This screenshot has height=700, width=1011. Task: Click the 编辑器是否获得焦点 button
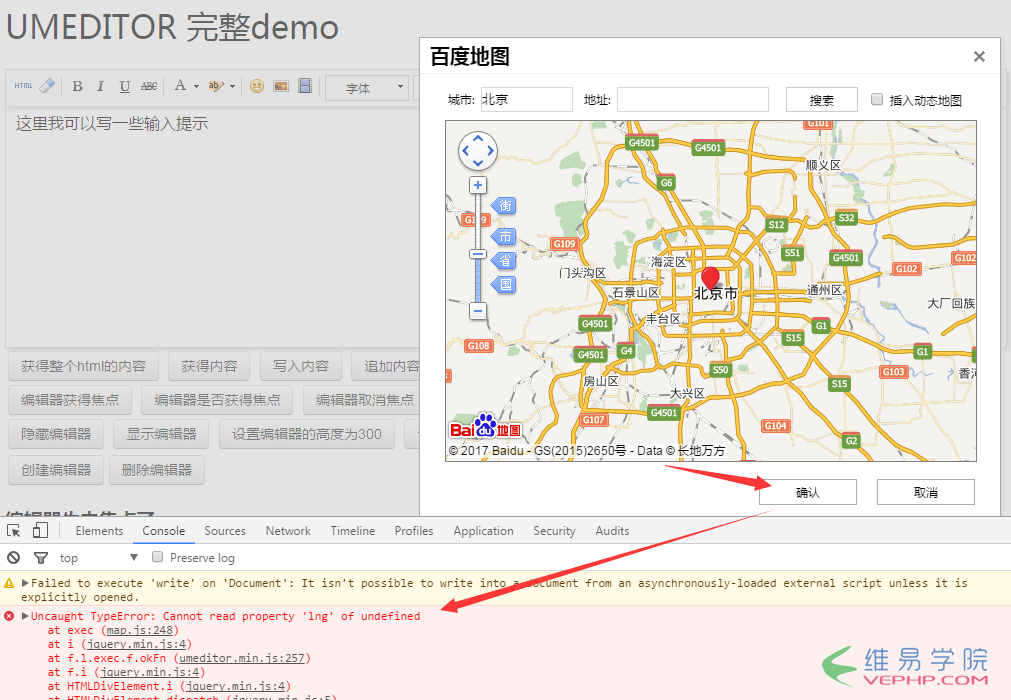coord(217,400)
